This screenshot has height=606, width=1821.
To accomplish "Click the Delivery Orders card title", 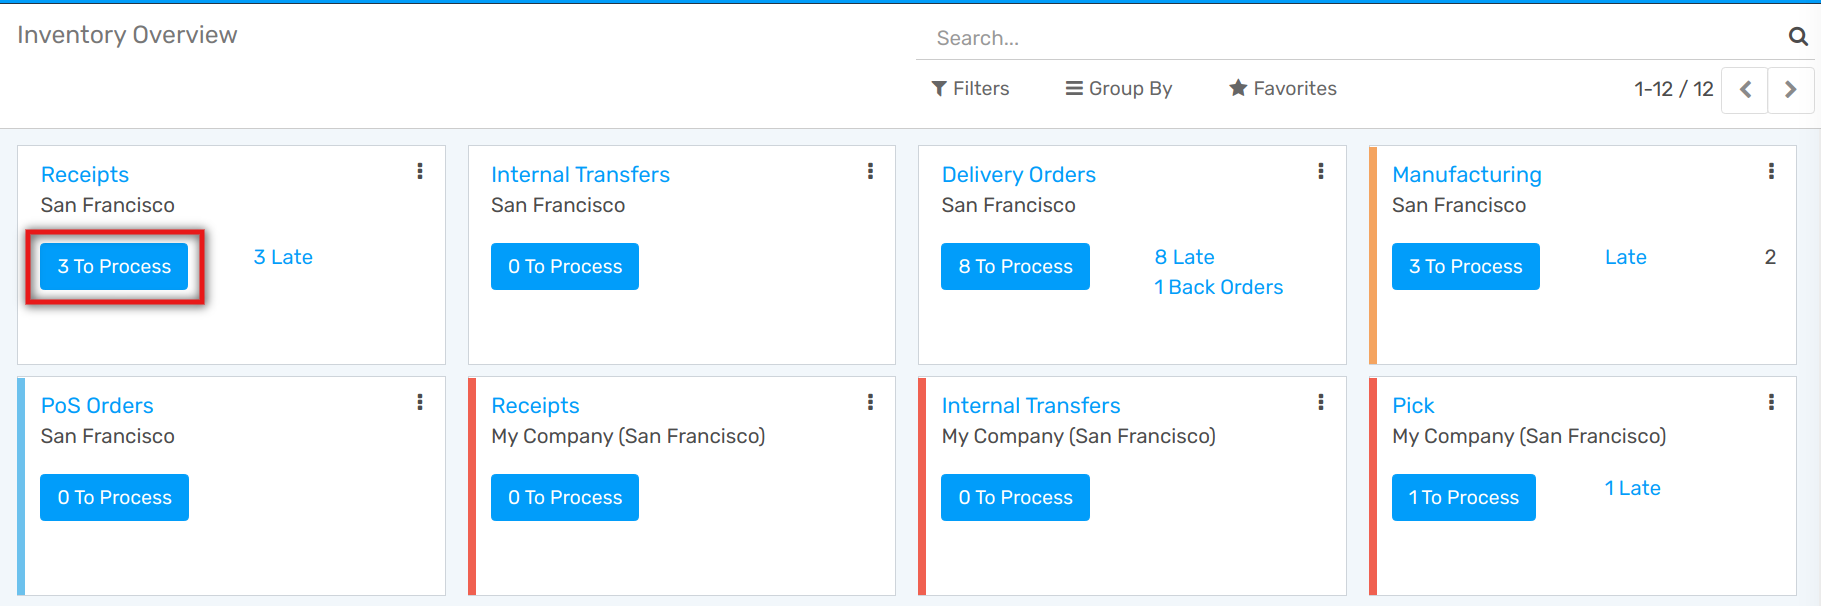I will point(1018,175).
